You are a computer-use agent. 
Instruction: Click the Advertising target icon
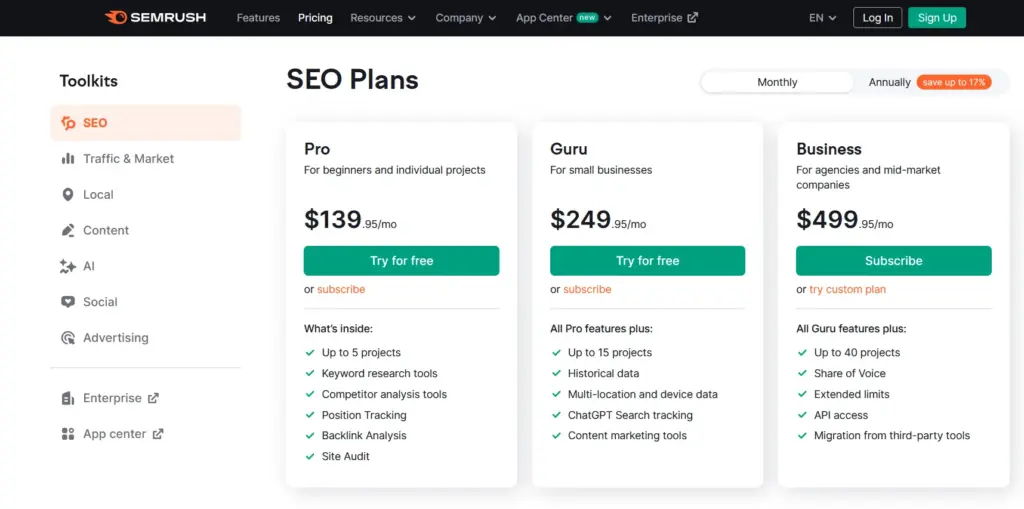pyautogui.click(x=68, y=338)
